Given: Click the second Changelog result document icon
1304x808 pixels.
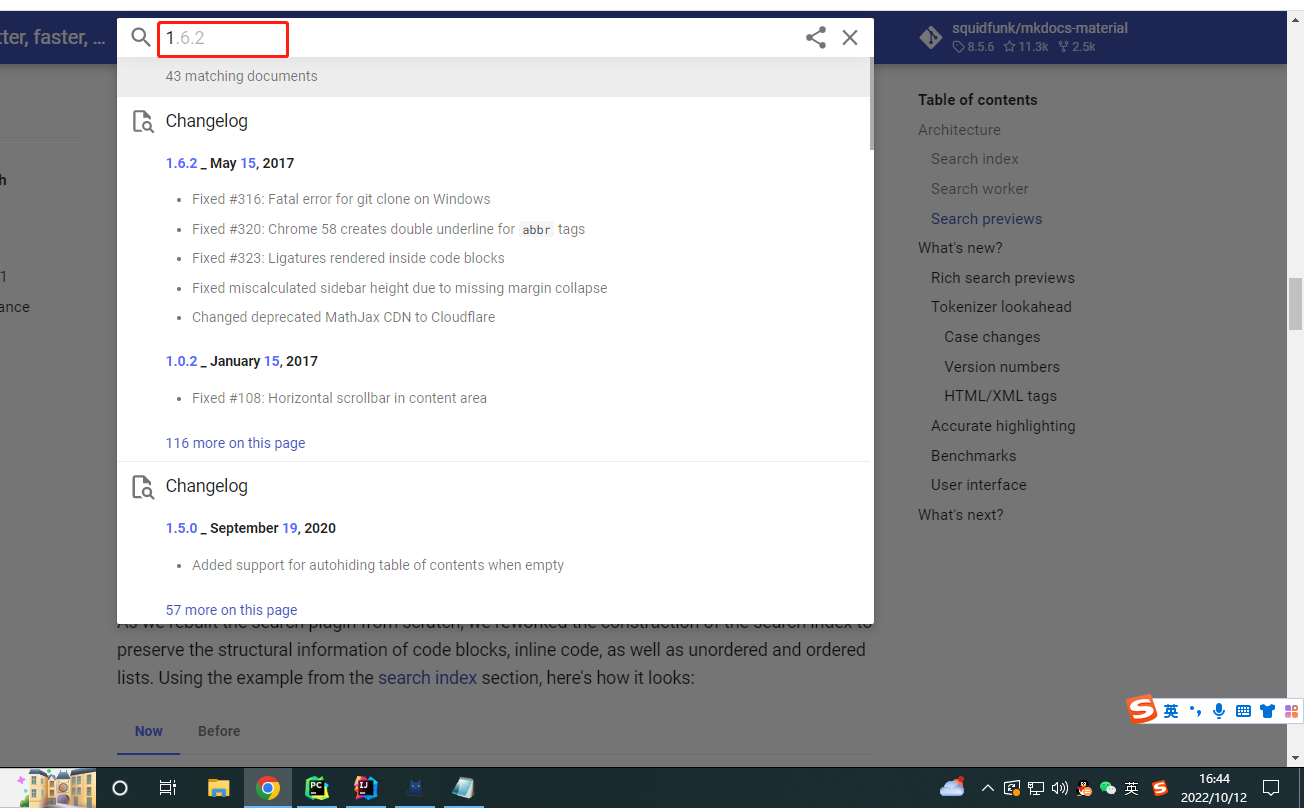Looking at the screenshot, I should coord(143,487).
